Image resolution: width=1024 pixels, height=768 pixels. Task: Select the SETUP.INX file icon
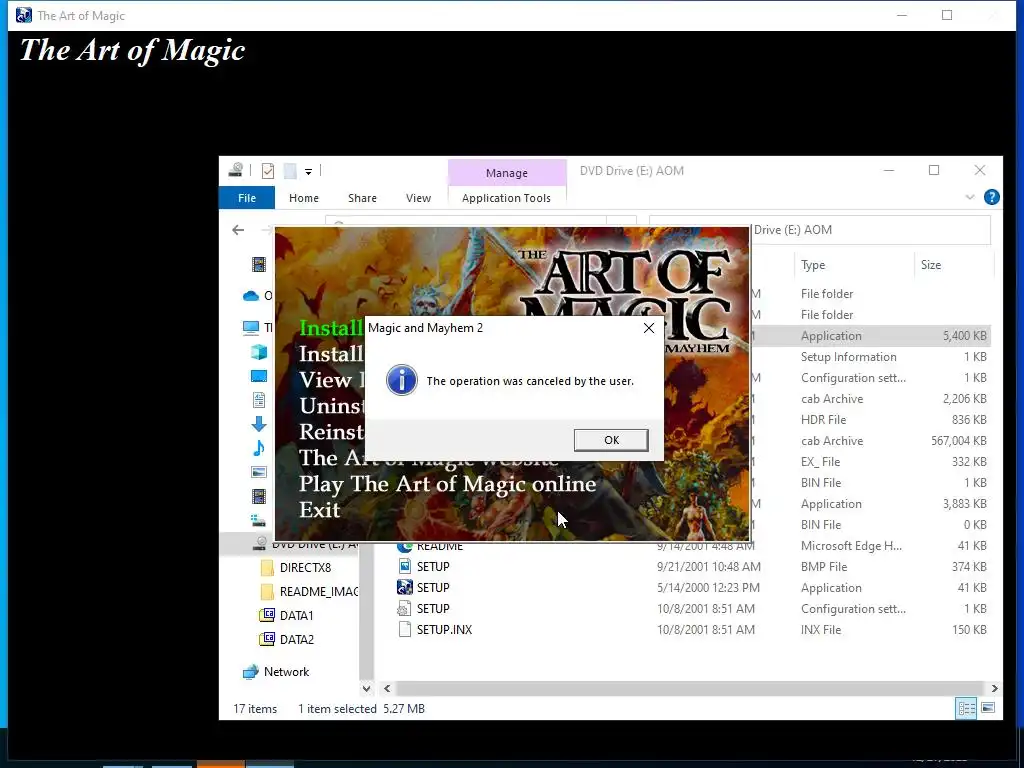pyautogui.click(x=405, y=630)
